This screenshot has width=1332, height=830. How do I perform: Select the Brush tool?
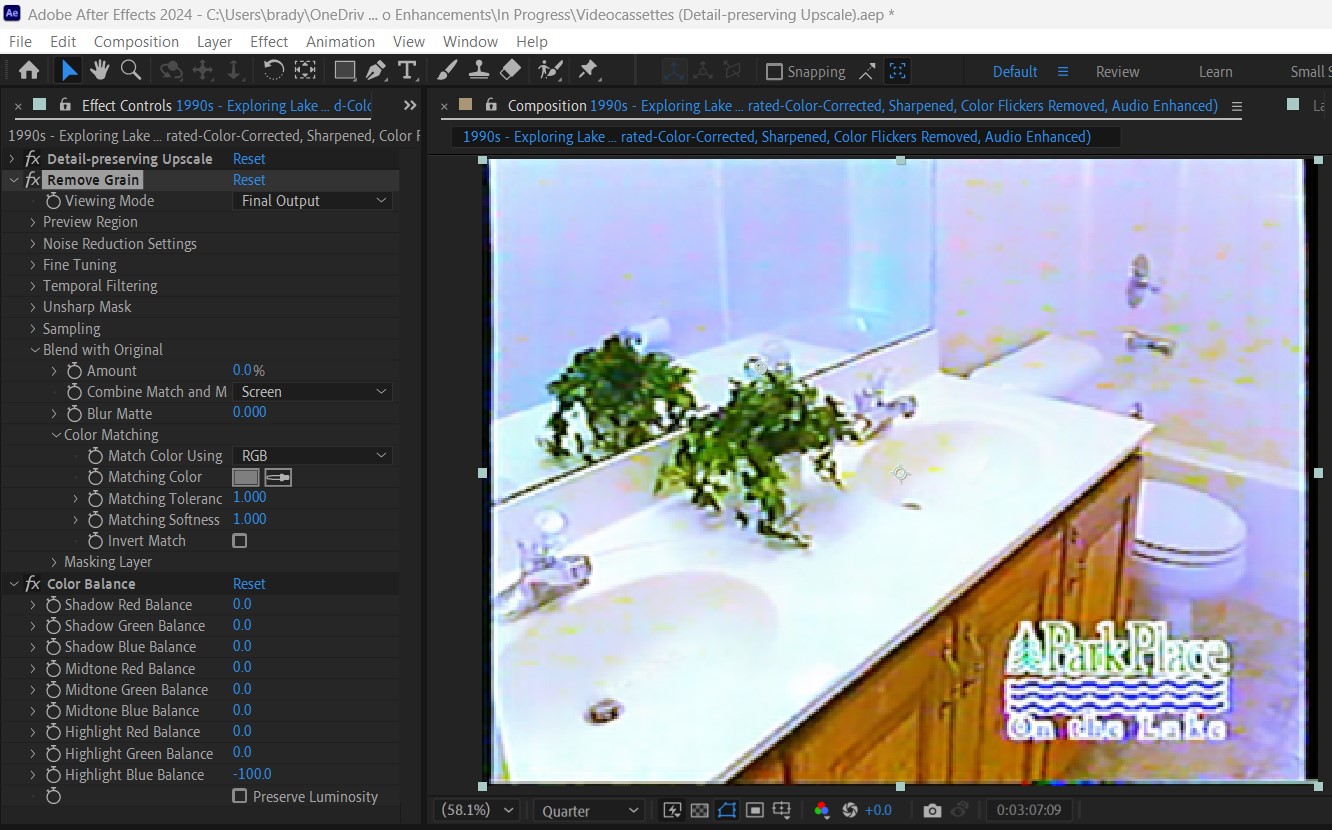point(448,71)
